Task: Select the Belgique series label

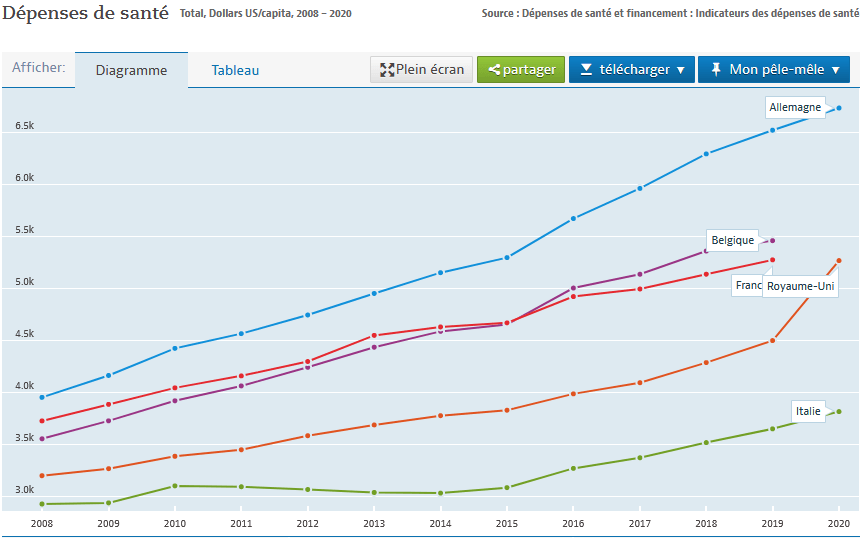Action: click(732, 241)
